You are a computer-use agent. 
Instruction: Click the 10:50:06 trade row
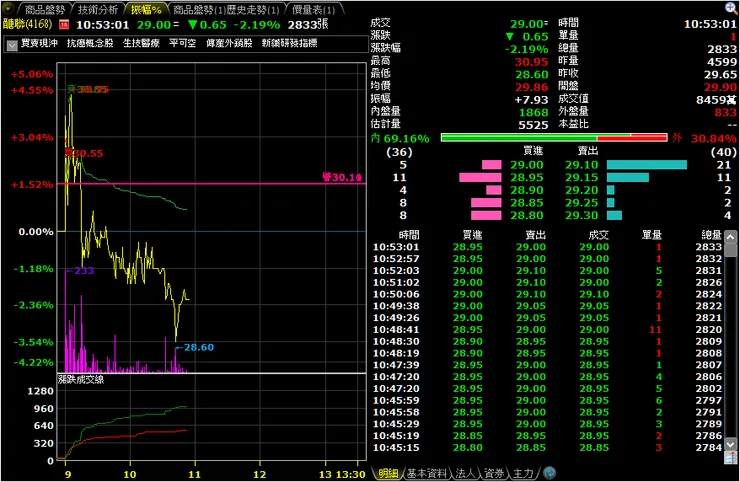(547, 294)
